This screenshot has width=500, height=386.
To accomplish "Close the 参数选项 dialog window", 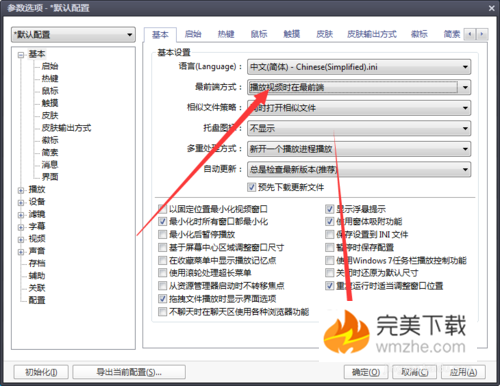I will [x=492, y=8].
